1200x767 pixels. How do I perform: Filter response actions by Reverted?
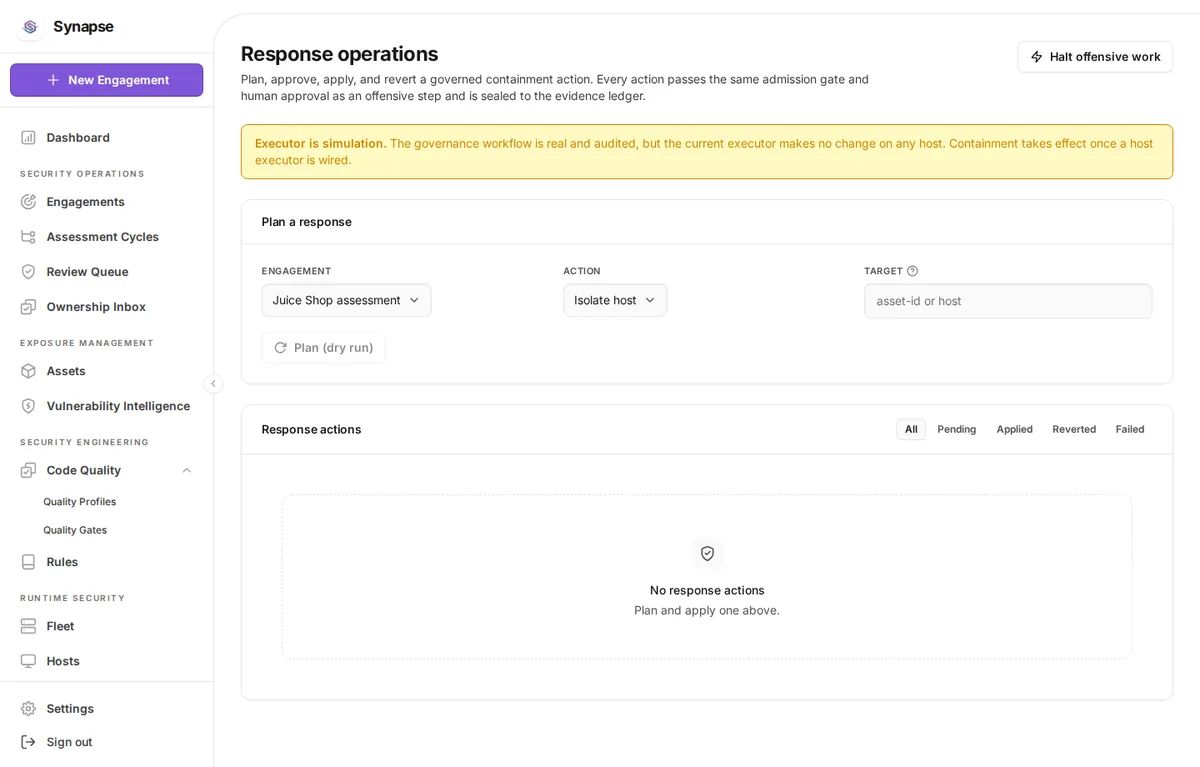point(1074,429)
